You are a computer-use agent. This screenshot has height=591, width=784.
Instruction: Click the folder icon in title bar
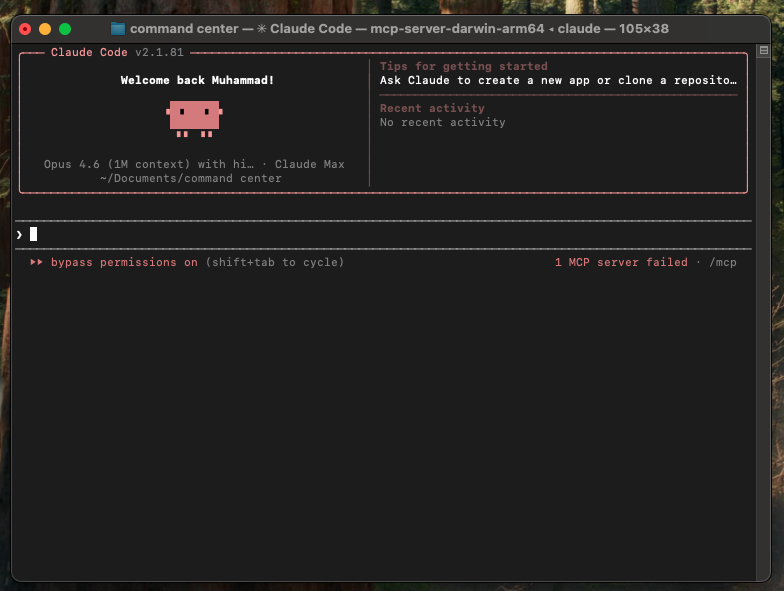coord(118,29)
